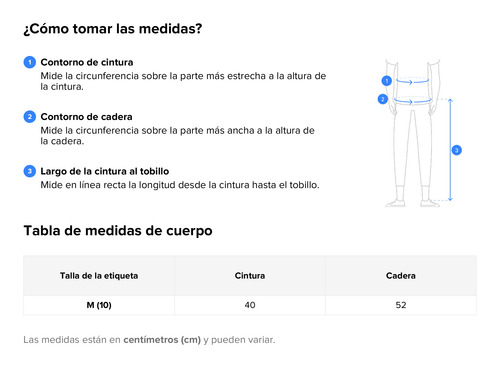Click the "Cintura" column header

click(250, 276)
